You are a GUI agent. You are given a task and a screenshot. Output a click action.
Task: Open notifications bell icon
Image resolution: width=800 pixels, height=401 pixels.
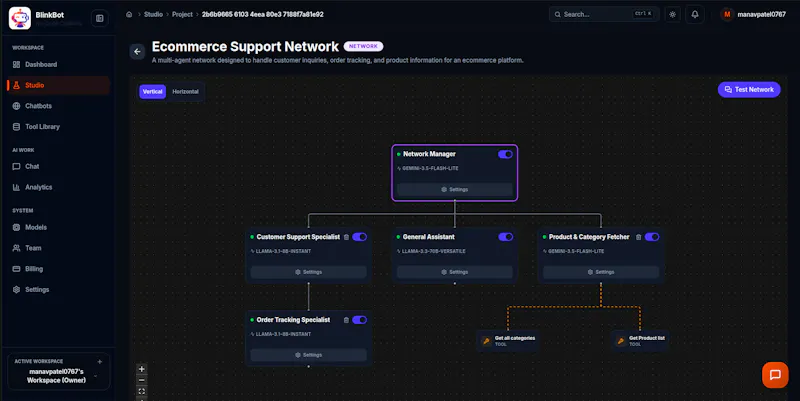695,14
